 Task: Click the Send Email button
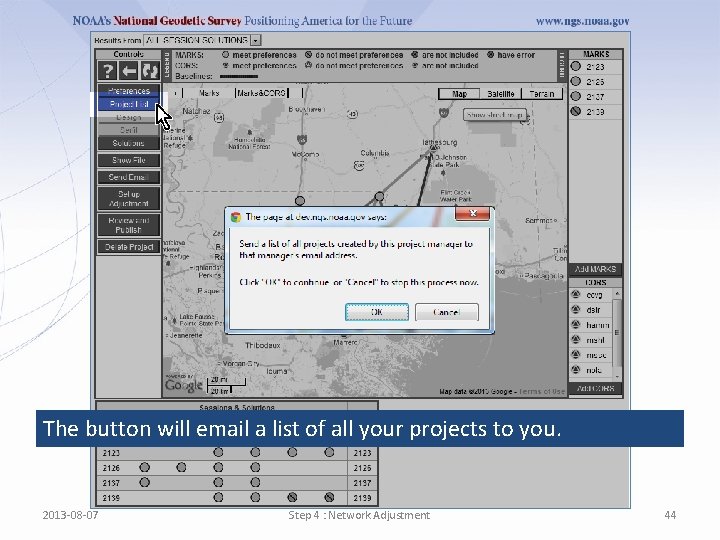click(x=129, y=177)
